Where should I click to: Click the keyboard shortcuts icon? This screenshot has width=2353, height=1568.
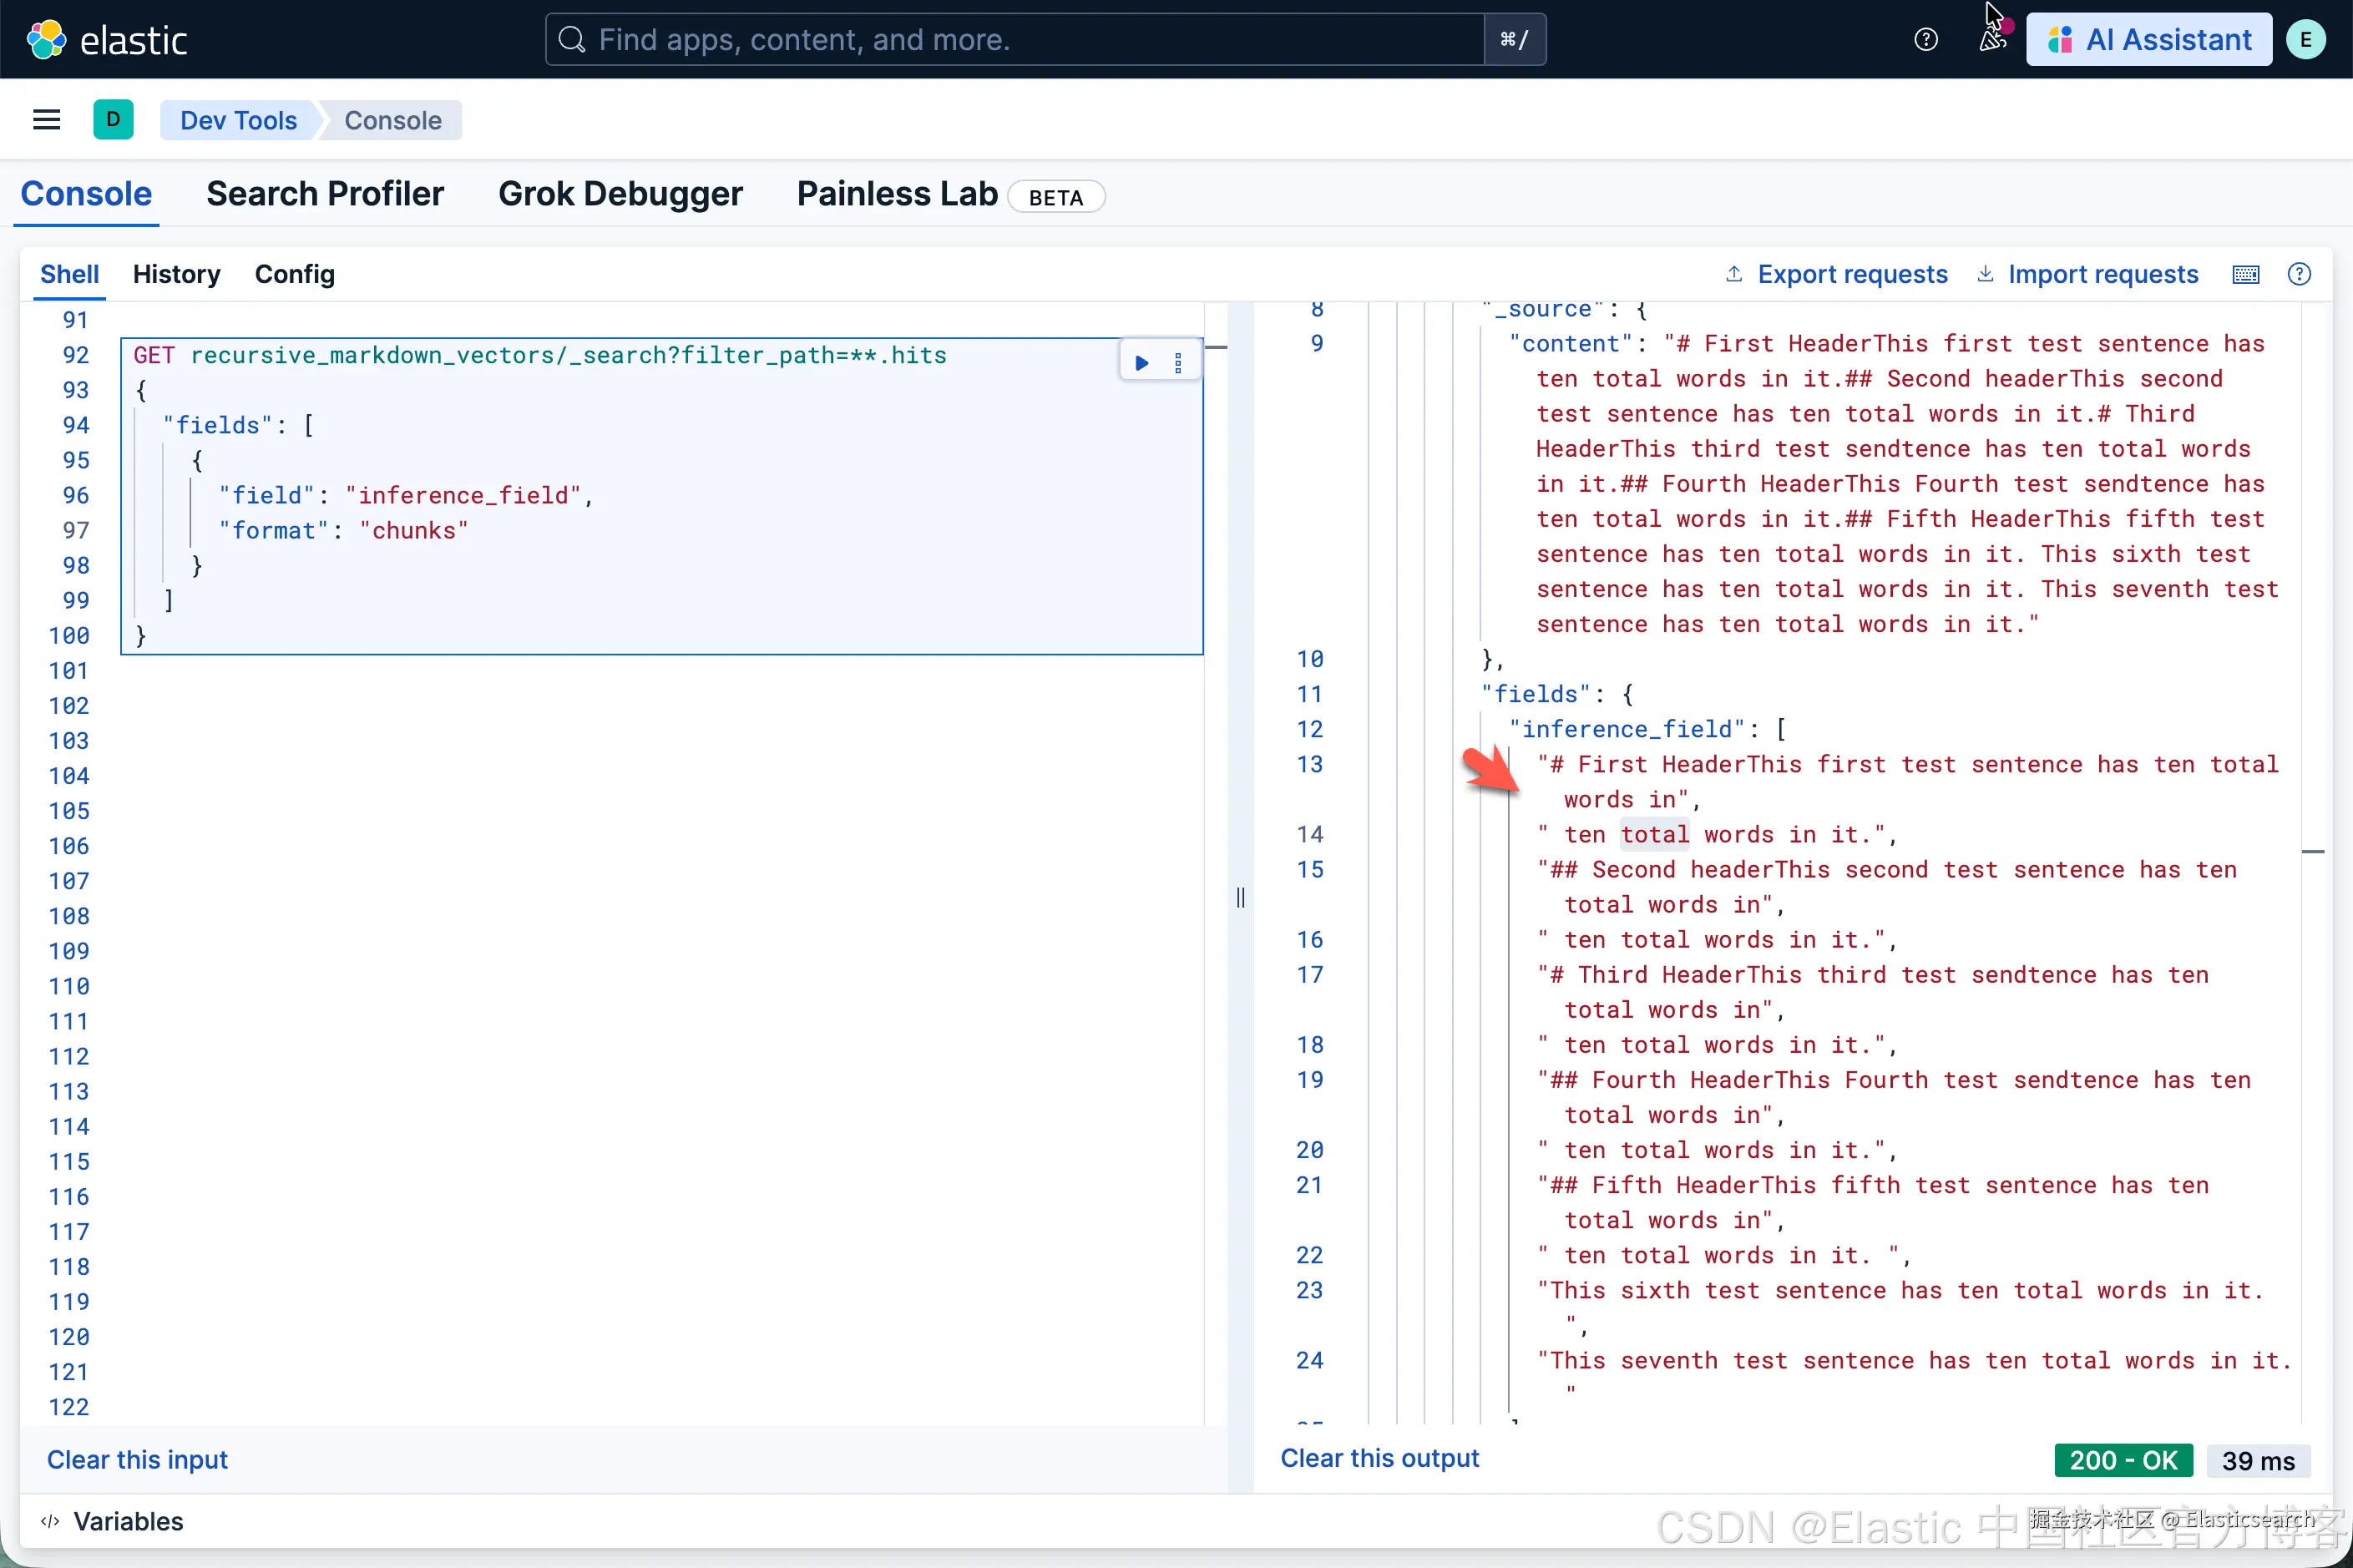(x=2245, y=274)
